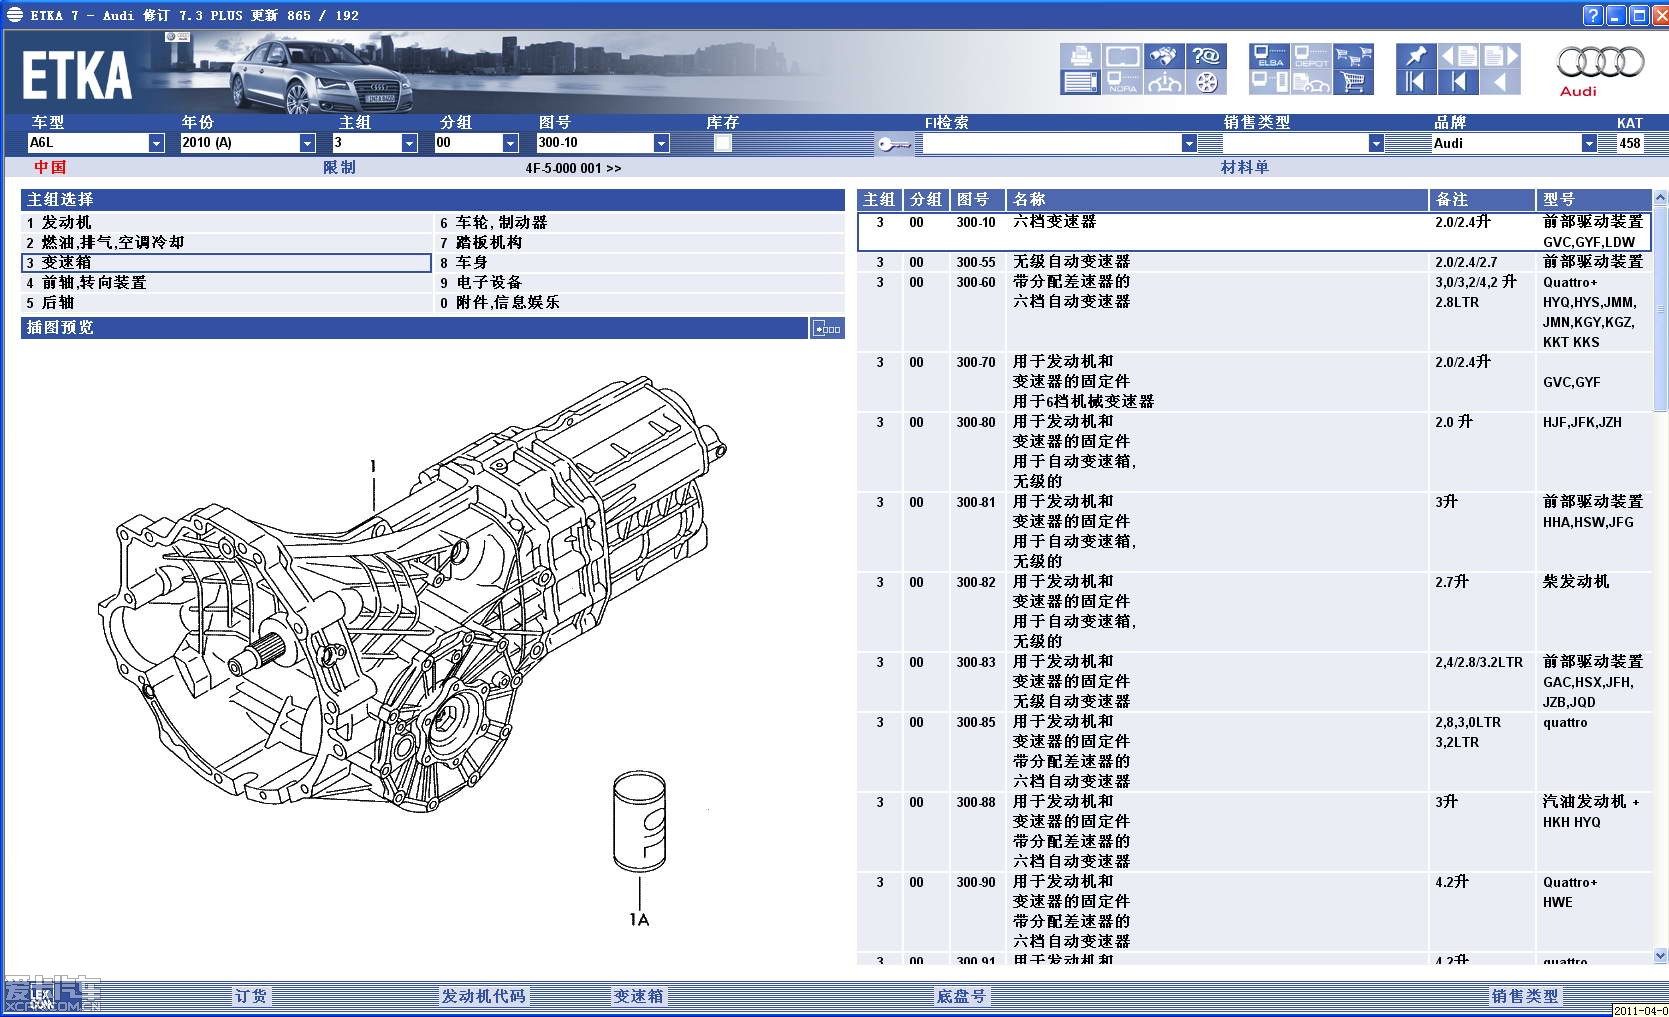
Task: Open the ?@ help contact icon
Action: pyautogui.click(x=1206, y=57)
